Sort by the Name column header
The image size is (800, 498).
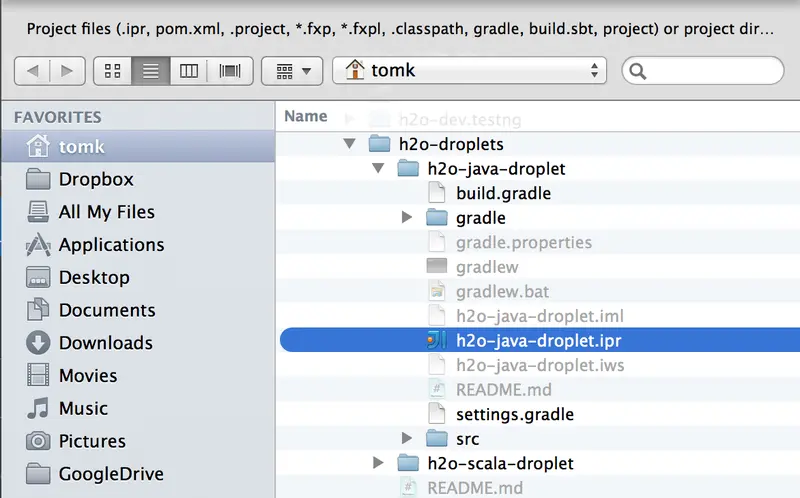[x=306, y=116]
